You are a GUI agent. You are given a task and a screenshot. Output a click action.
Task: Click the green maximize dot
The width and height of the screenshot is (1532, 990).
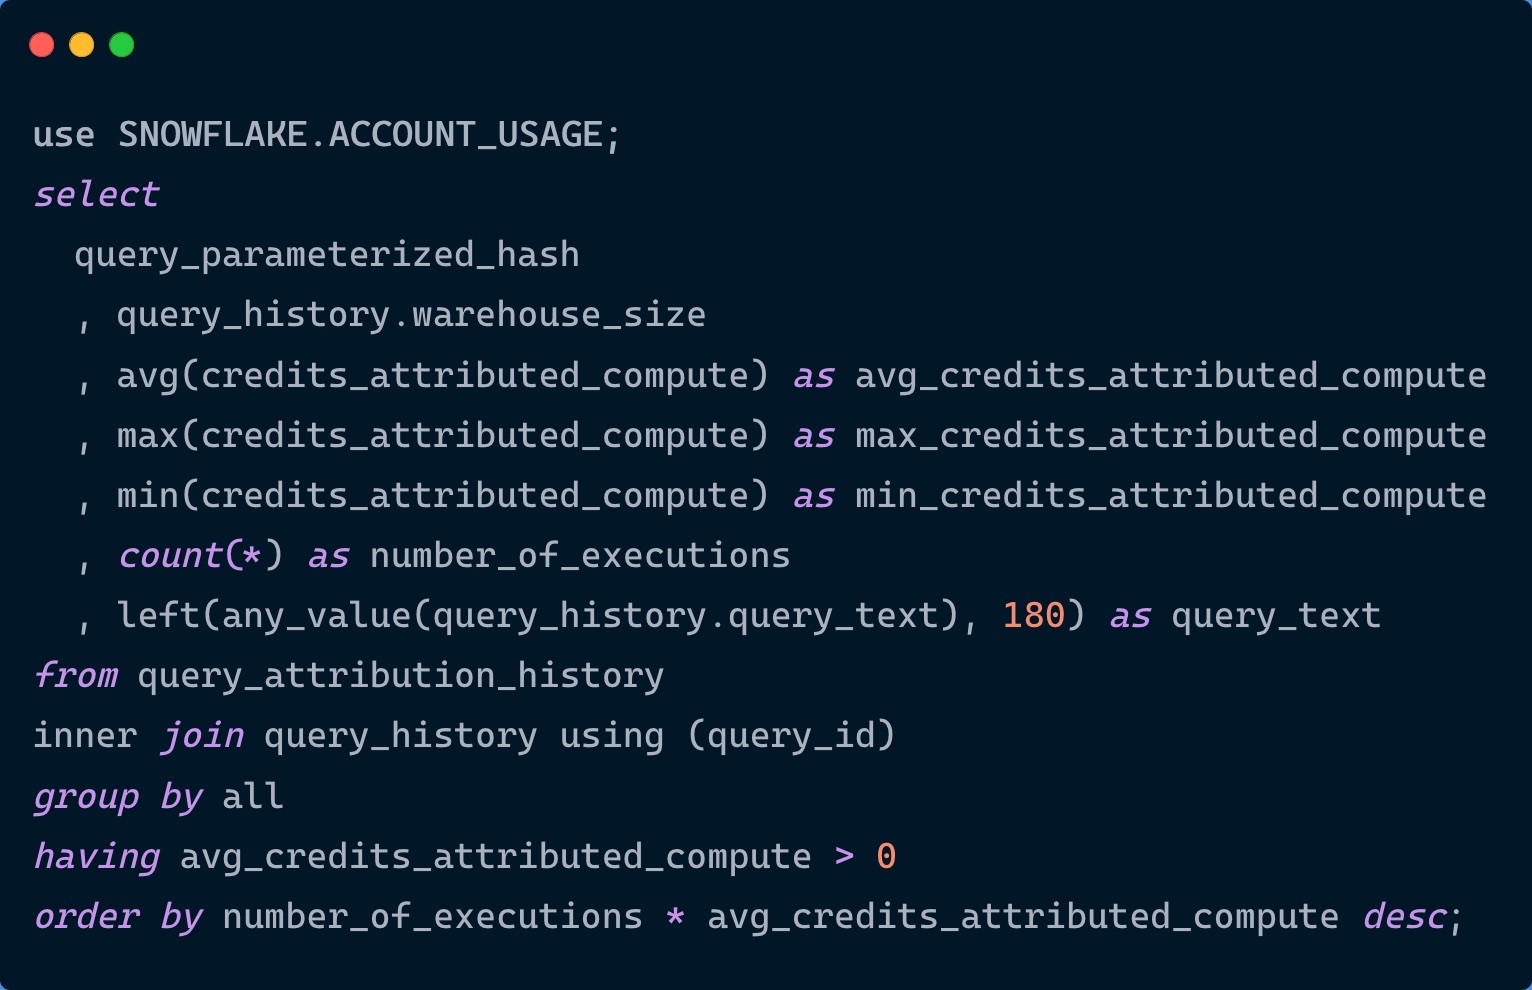[121, 45]
